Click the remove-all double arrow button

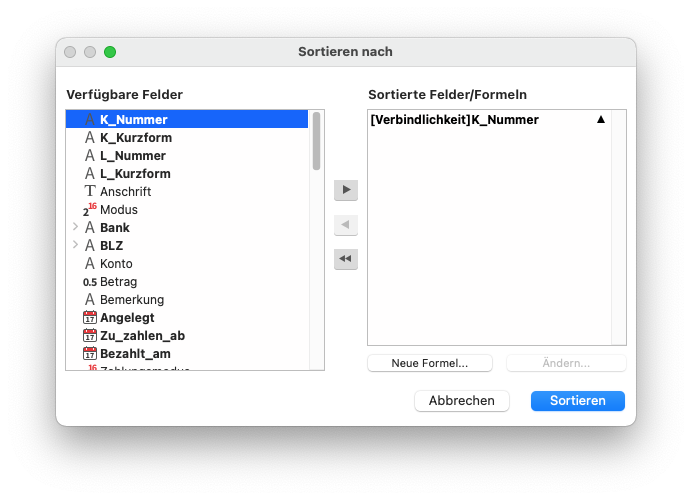coord(346,259)
